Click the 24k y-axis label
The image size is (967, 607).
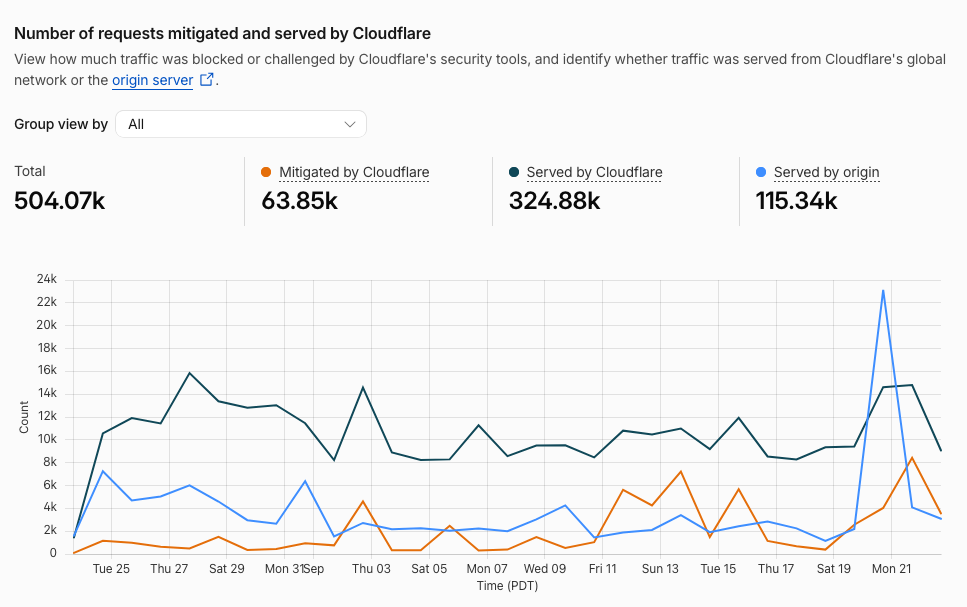(x=46, y=279)
